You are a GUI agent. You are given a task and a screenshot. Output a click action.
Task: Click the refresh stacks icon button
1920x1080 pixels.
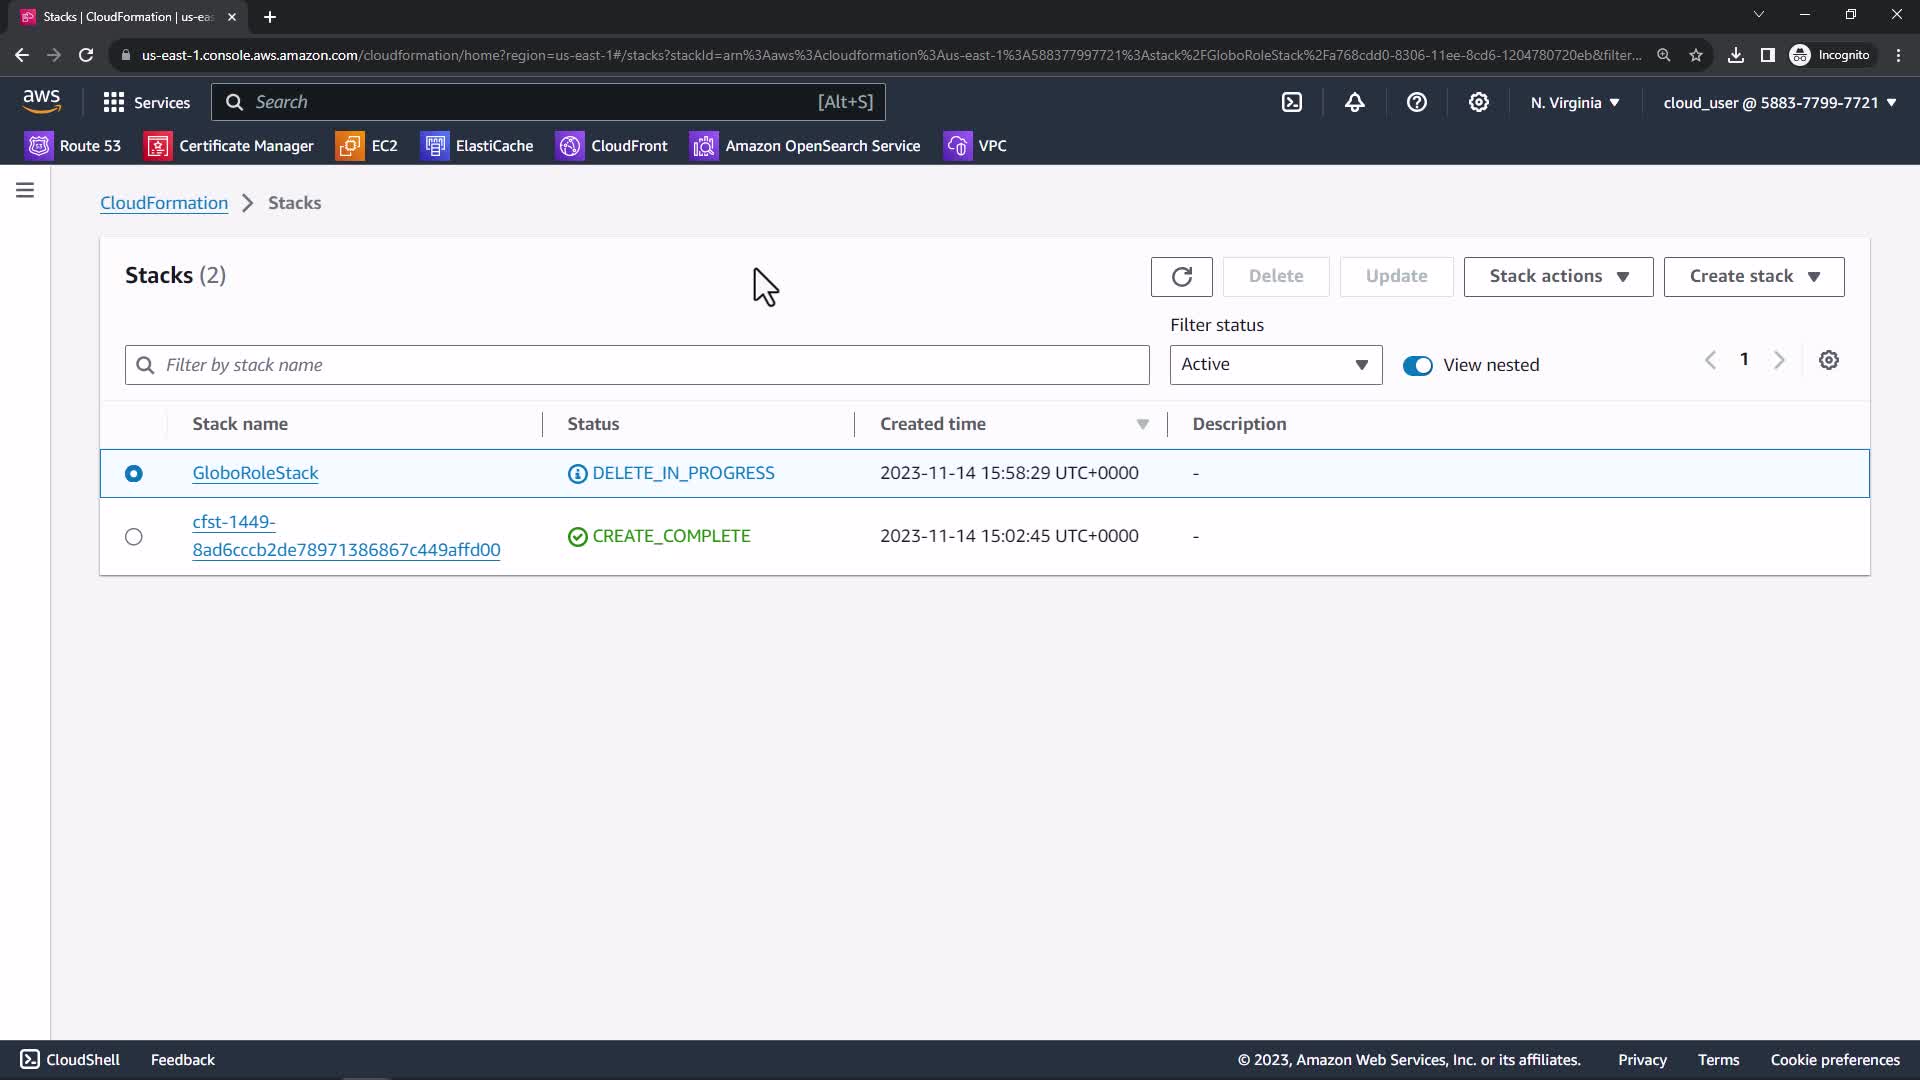pyautogui.click(x=1181, y=277)
